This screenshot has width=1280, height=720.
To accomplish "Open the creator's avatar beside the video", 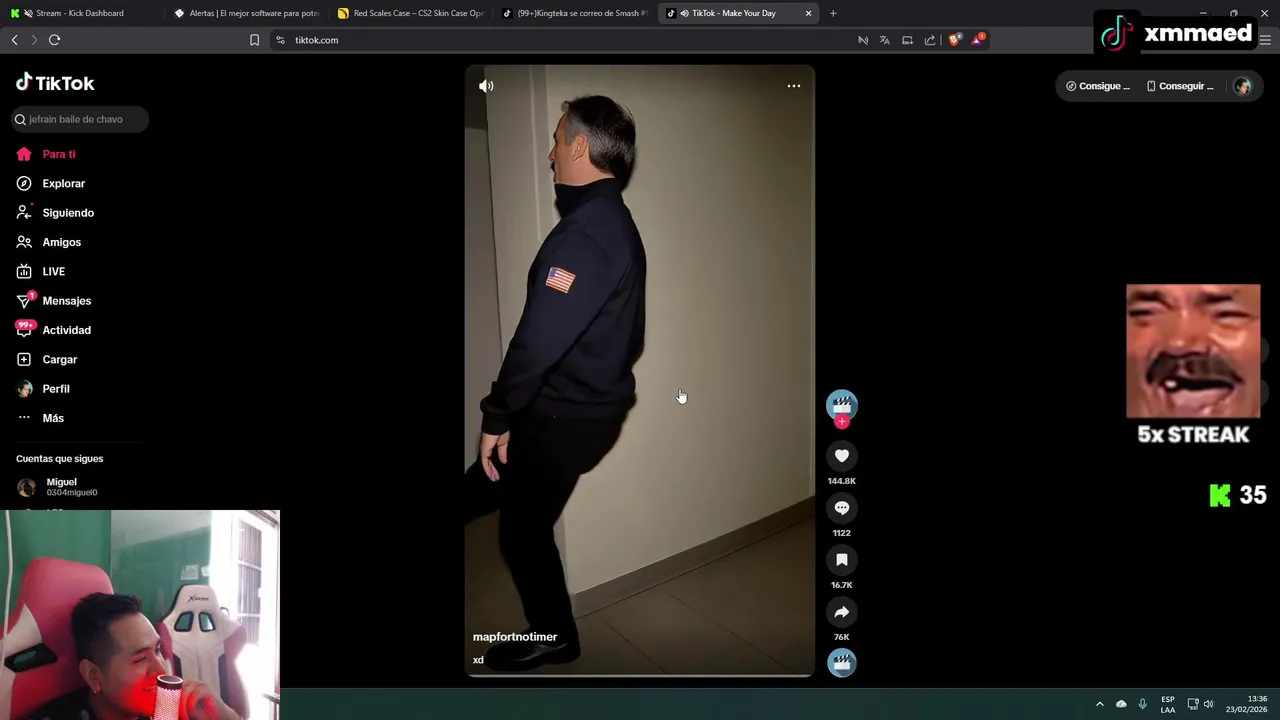I will pyautogui.click(x=842, y=404).
